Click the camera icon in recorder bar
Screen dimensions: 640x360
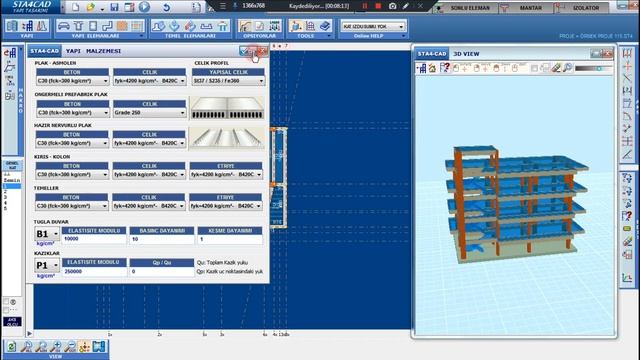point(392,6)
